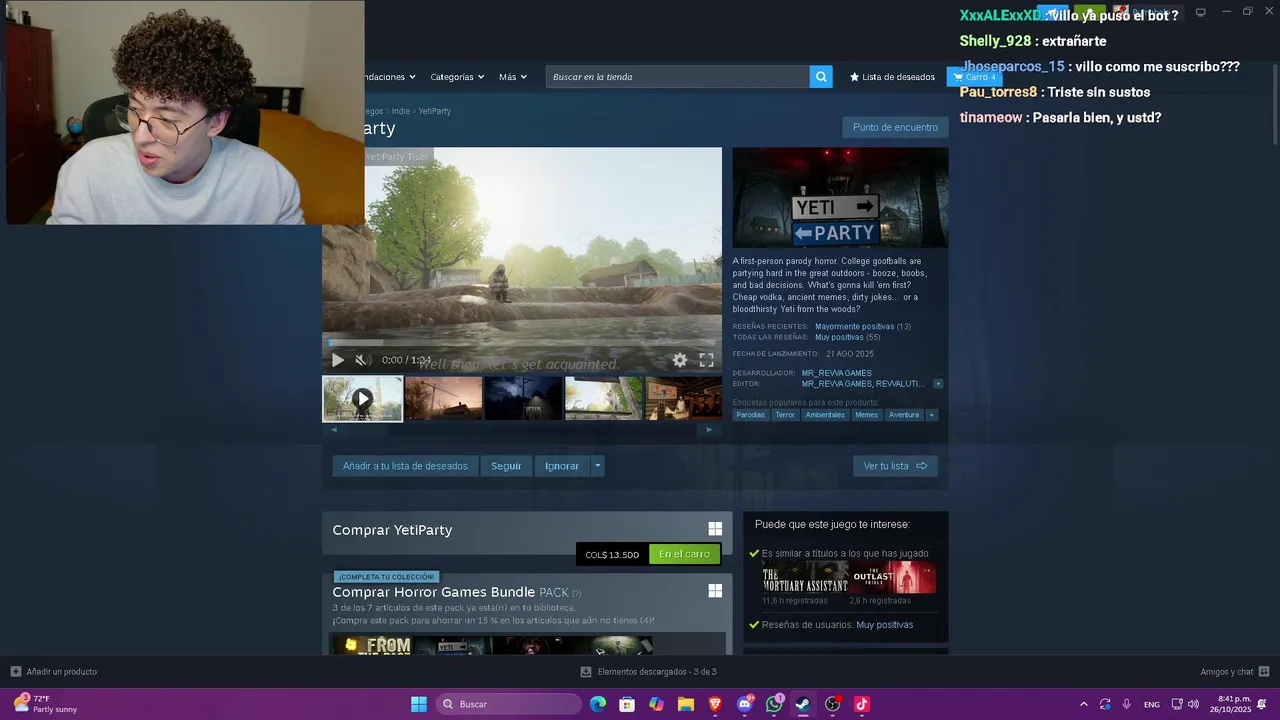Viewport: 1280px width, 720px height.
Task: Select the dark night cabin screenshot thumbnail
Action: [x=524, y=398]
